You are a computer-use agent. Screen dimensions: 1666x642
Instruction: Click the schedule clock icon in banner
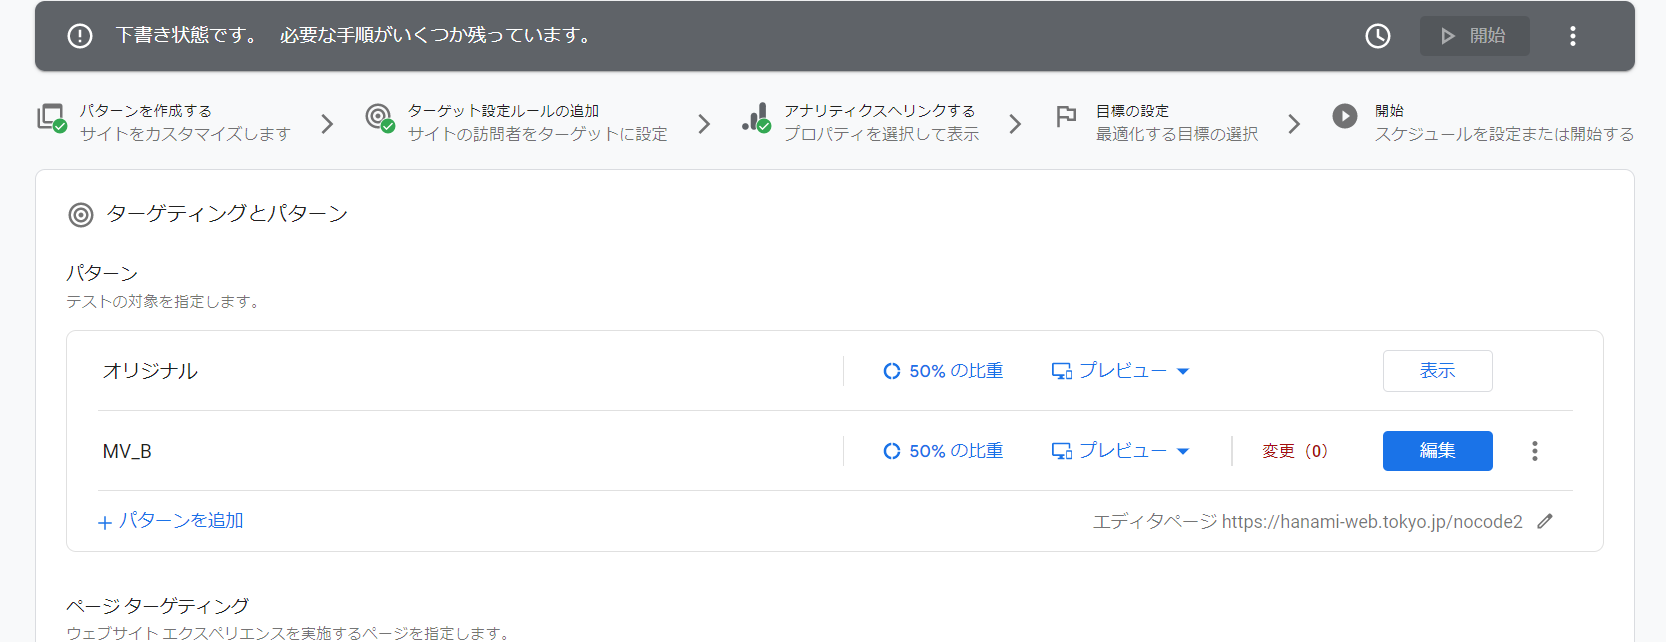pos(1377,36)
